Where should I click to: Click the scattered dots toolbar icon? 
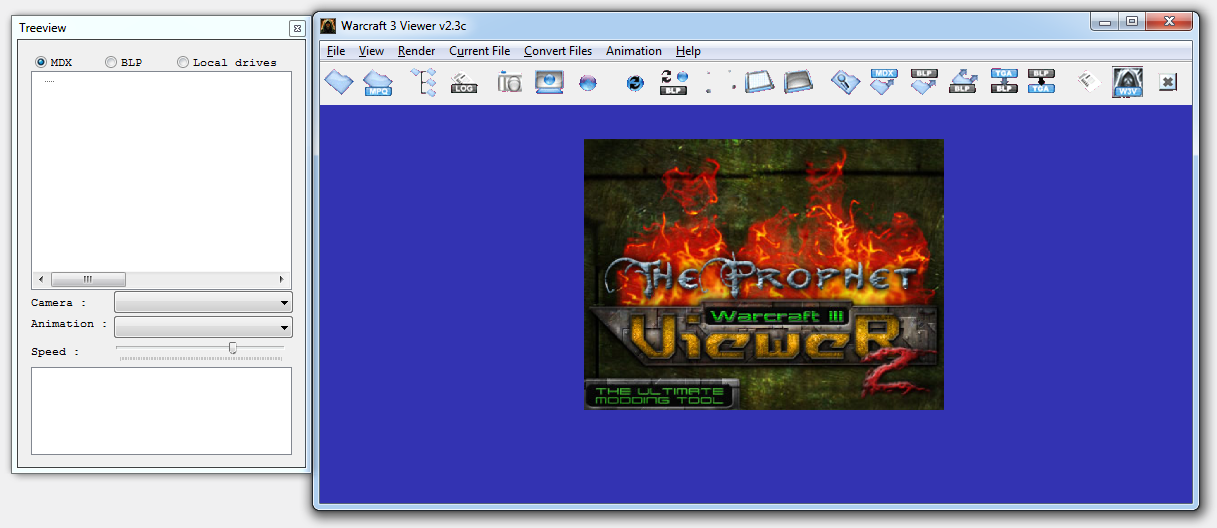coord(720,82)
